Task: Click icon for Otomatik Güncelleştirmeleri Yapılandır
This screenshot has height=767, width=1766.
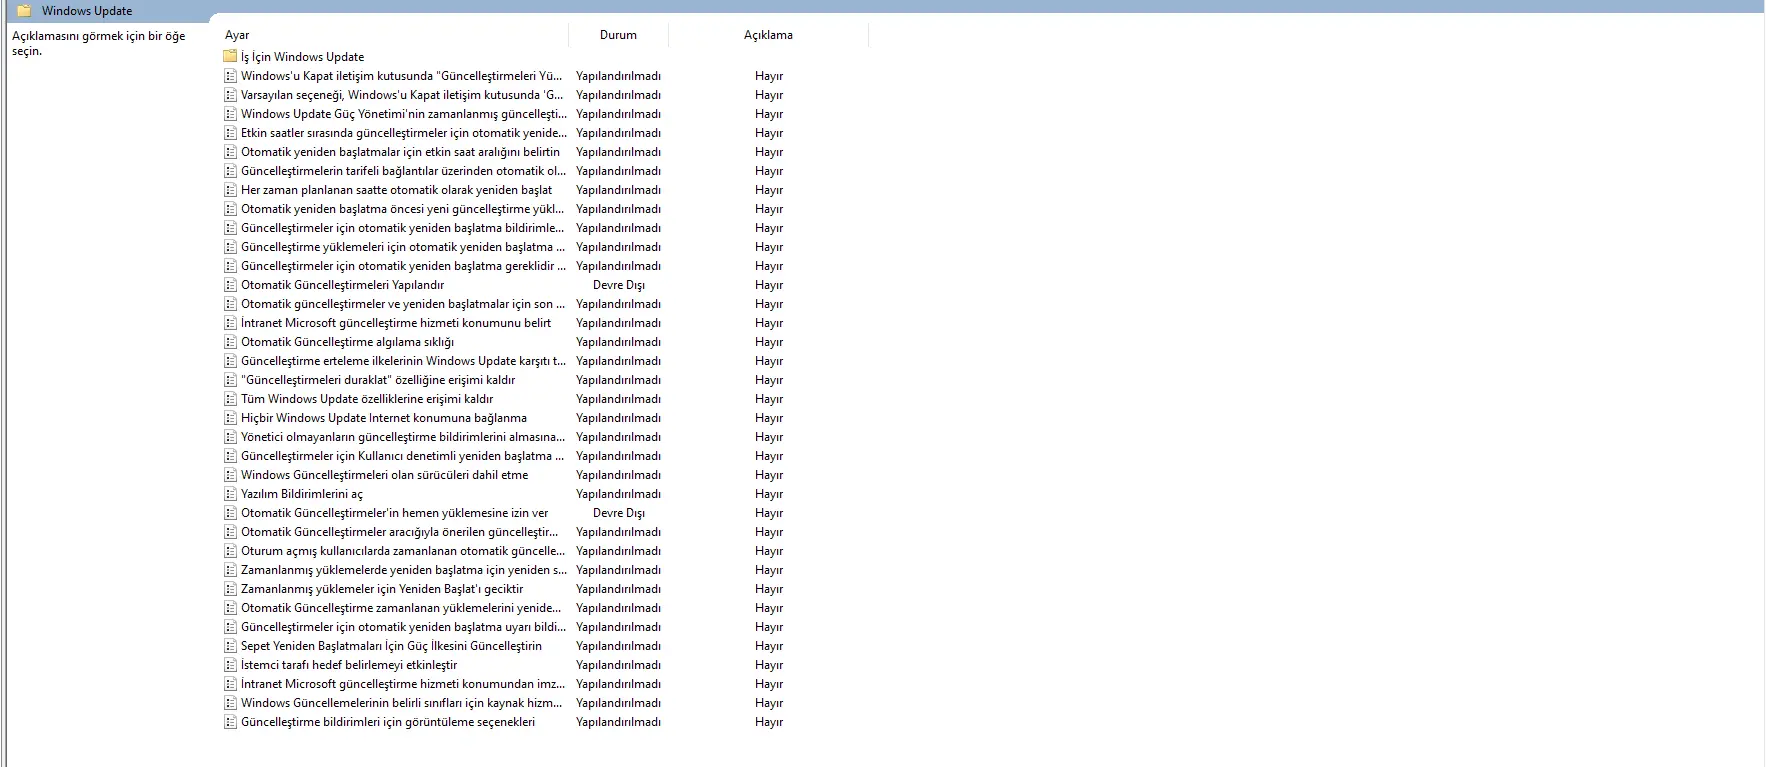Action: coord(230,285)
